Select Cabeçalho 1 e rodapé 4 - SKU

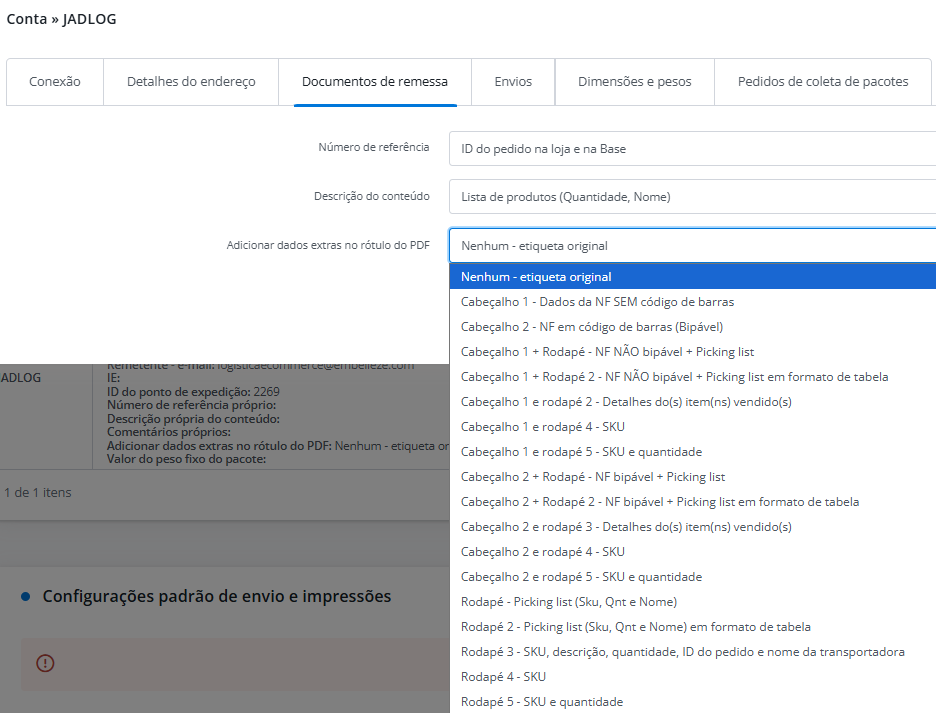[x=692, y=427]
